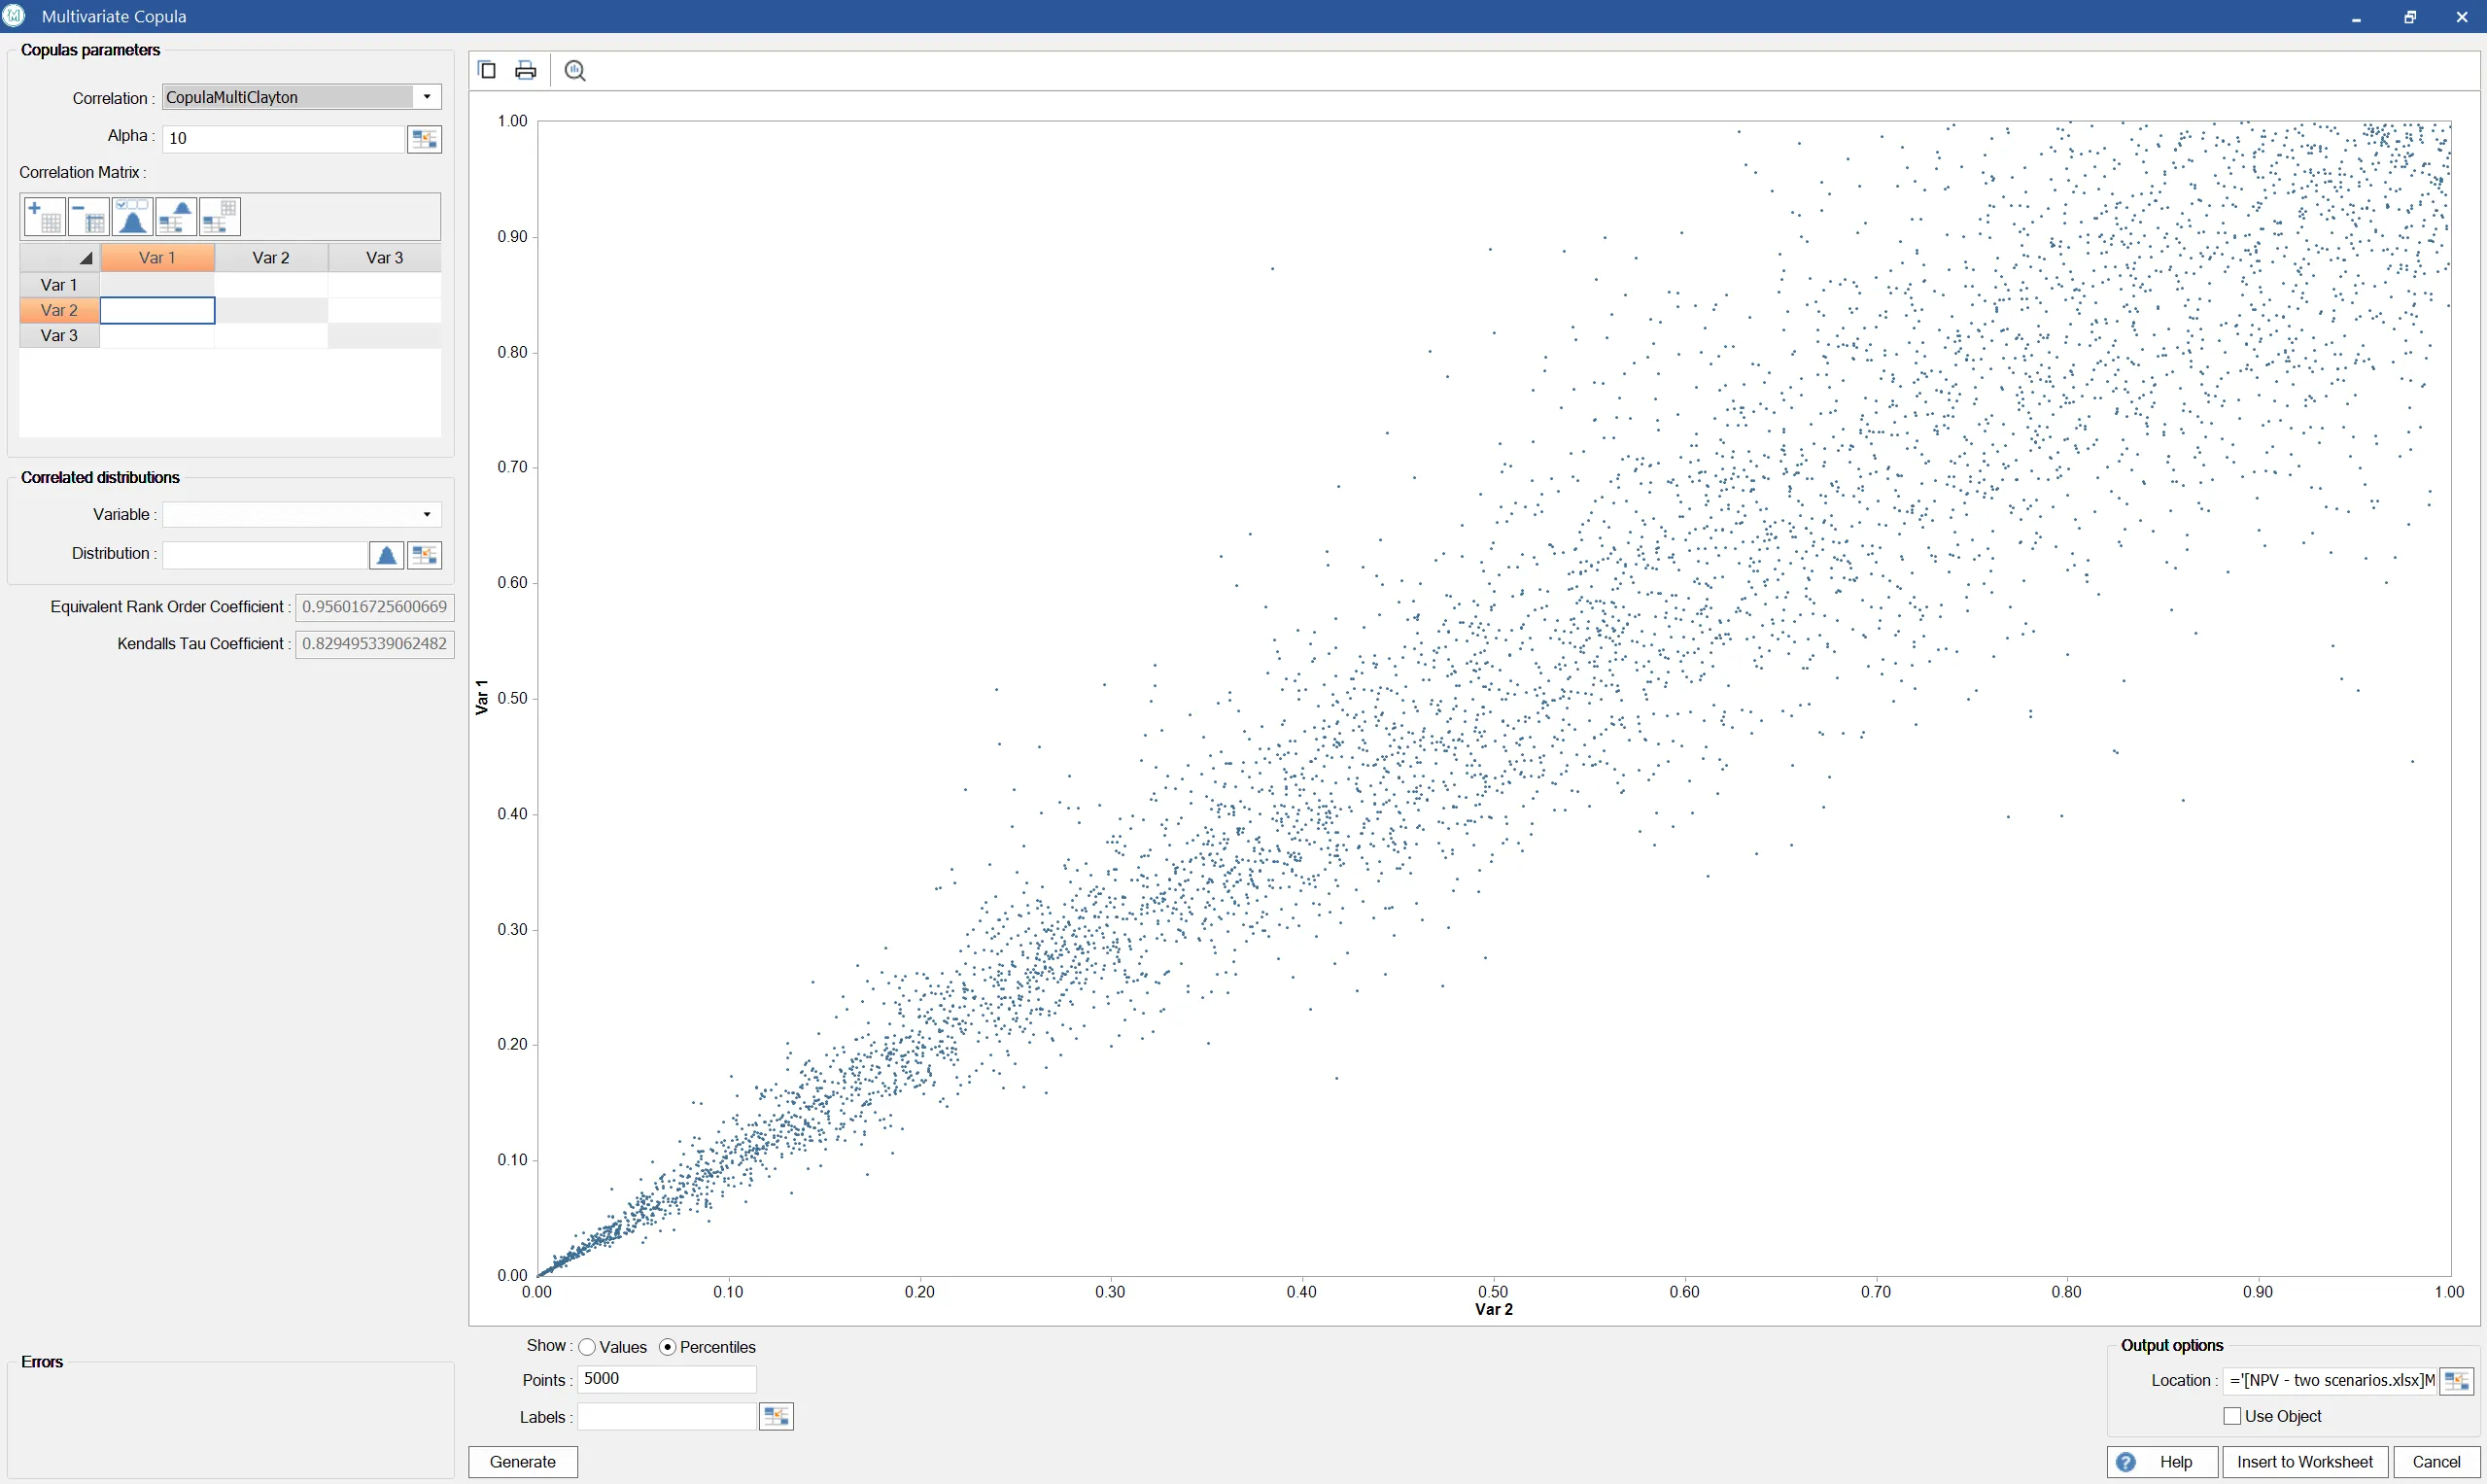The width and height of the screenshot is (2487, 1484).
Task: Pick an Excel range for output Location
Action: [x=2456, y=1380]
